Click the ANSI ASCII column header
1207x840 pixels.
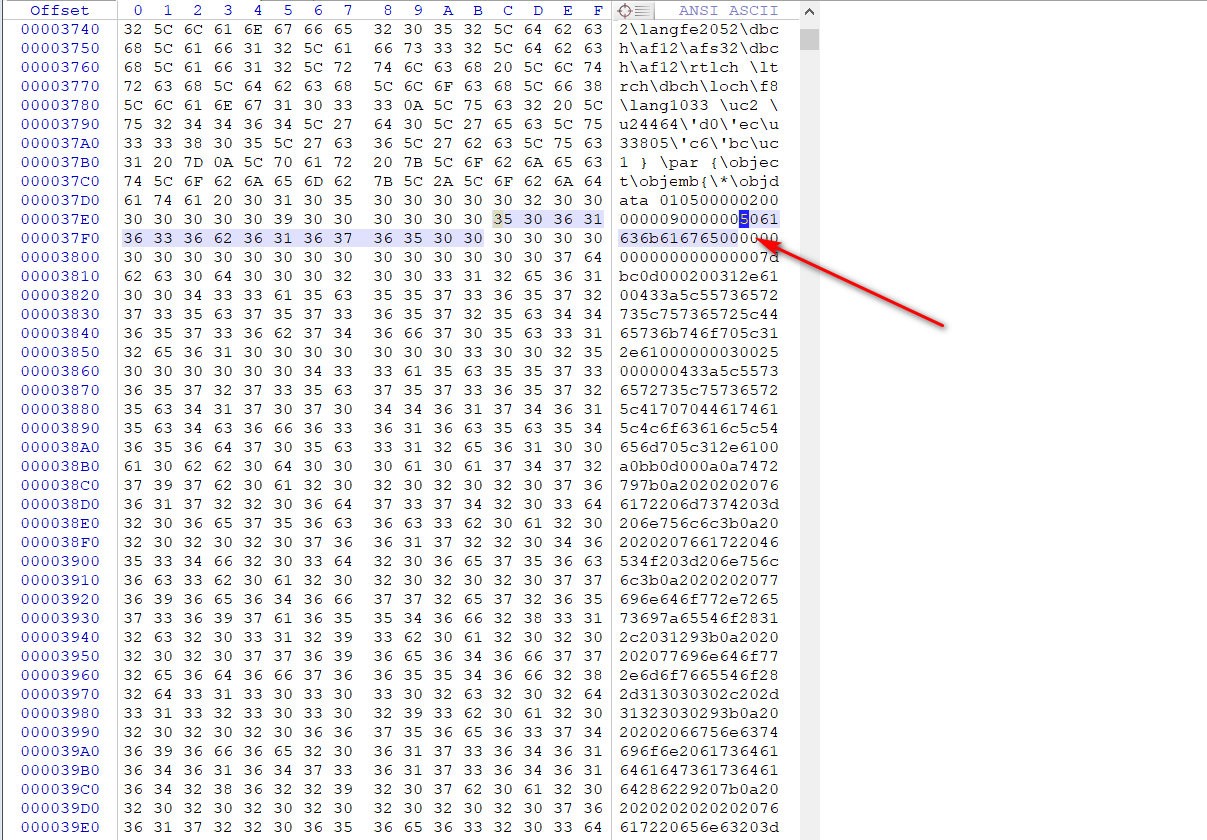727,11
